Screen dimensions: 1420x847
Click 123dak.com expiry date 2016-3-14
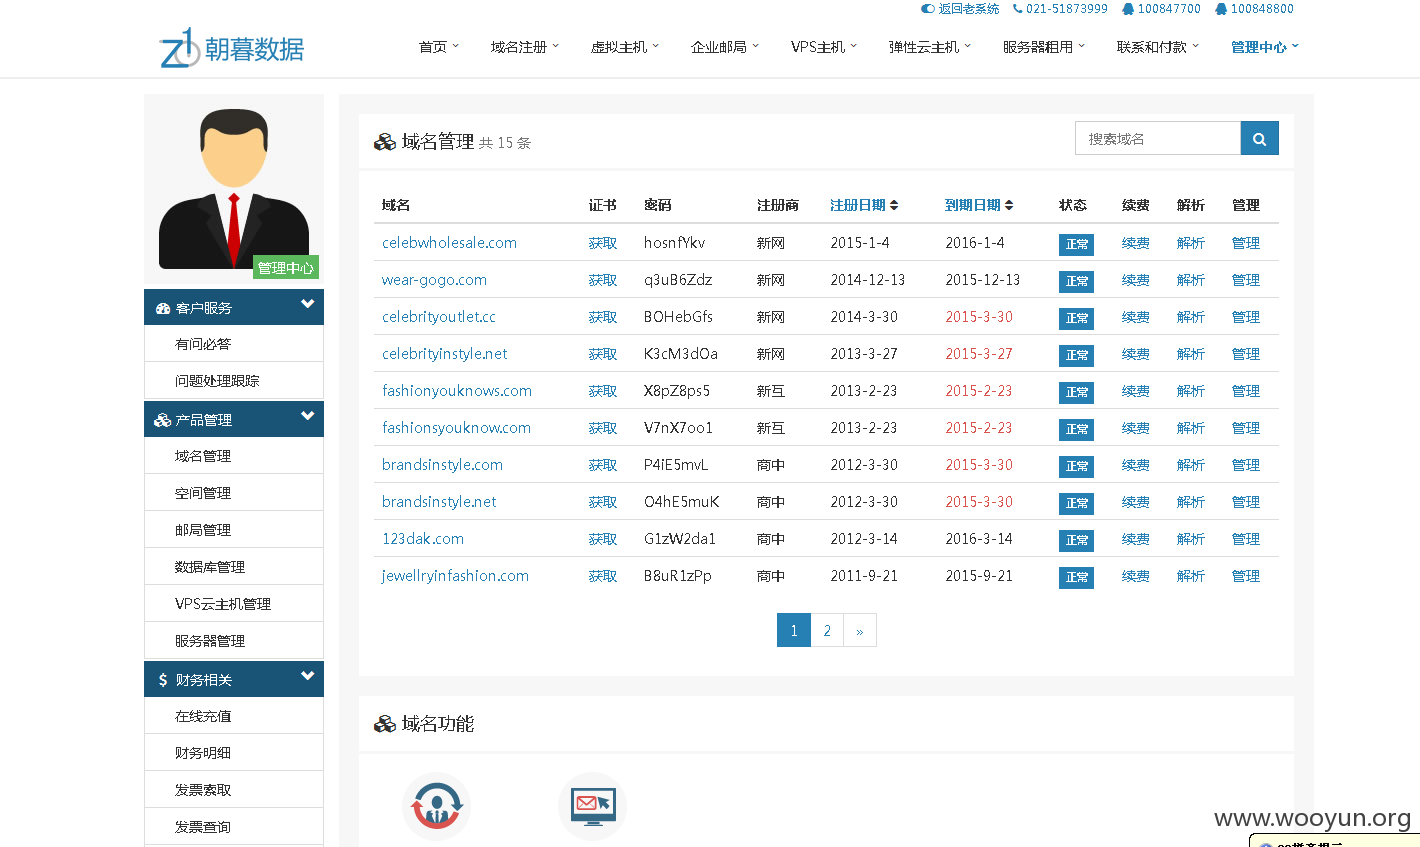[979, 539]
